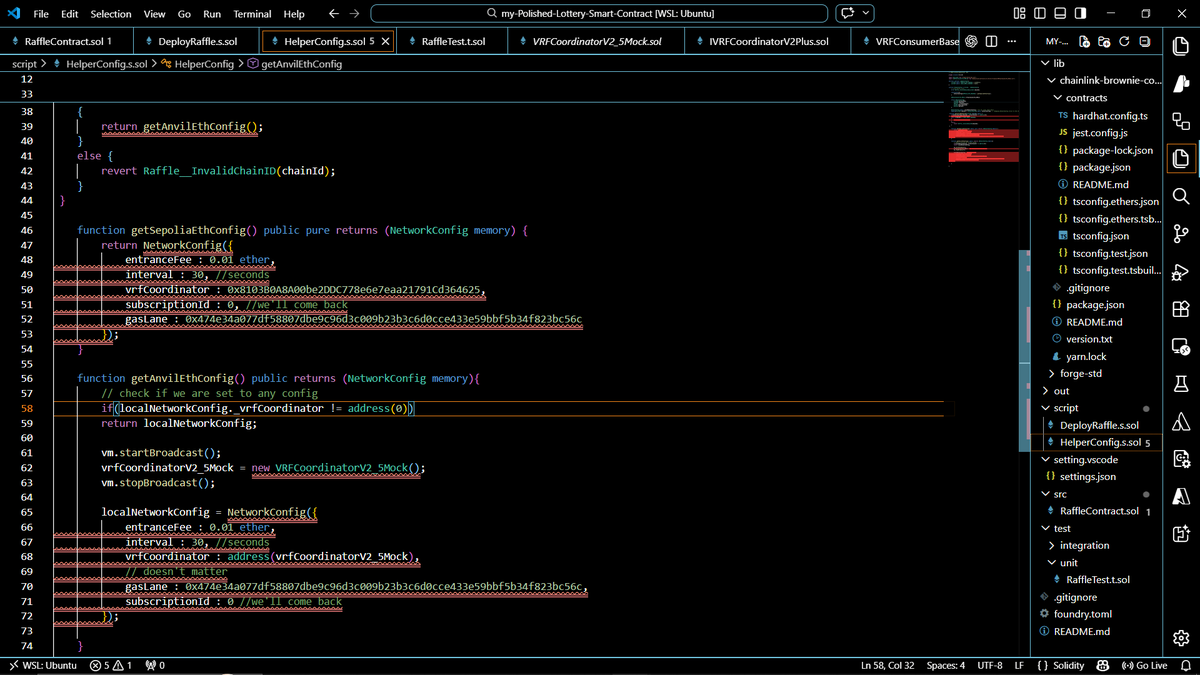Click the New File icon in explorer header
1200x675 pixels.
coord(1085,42)
